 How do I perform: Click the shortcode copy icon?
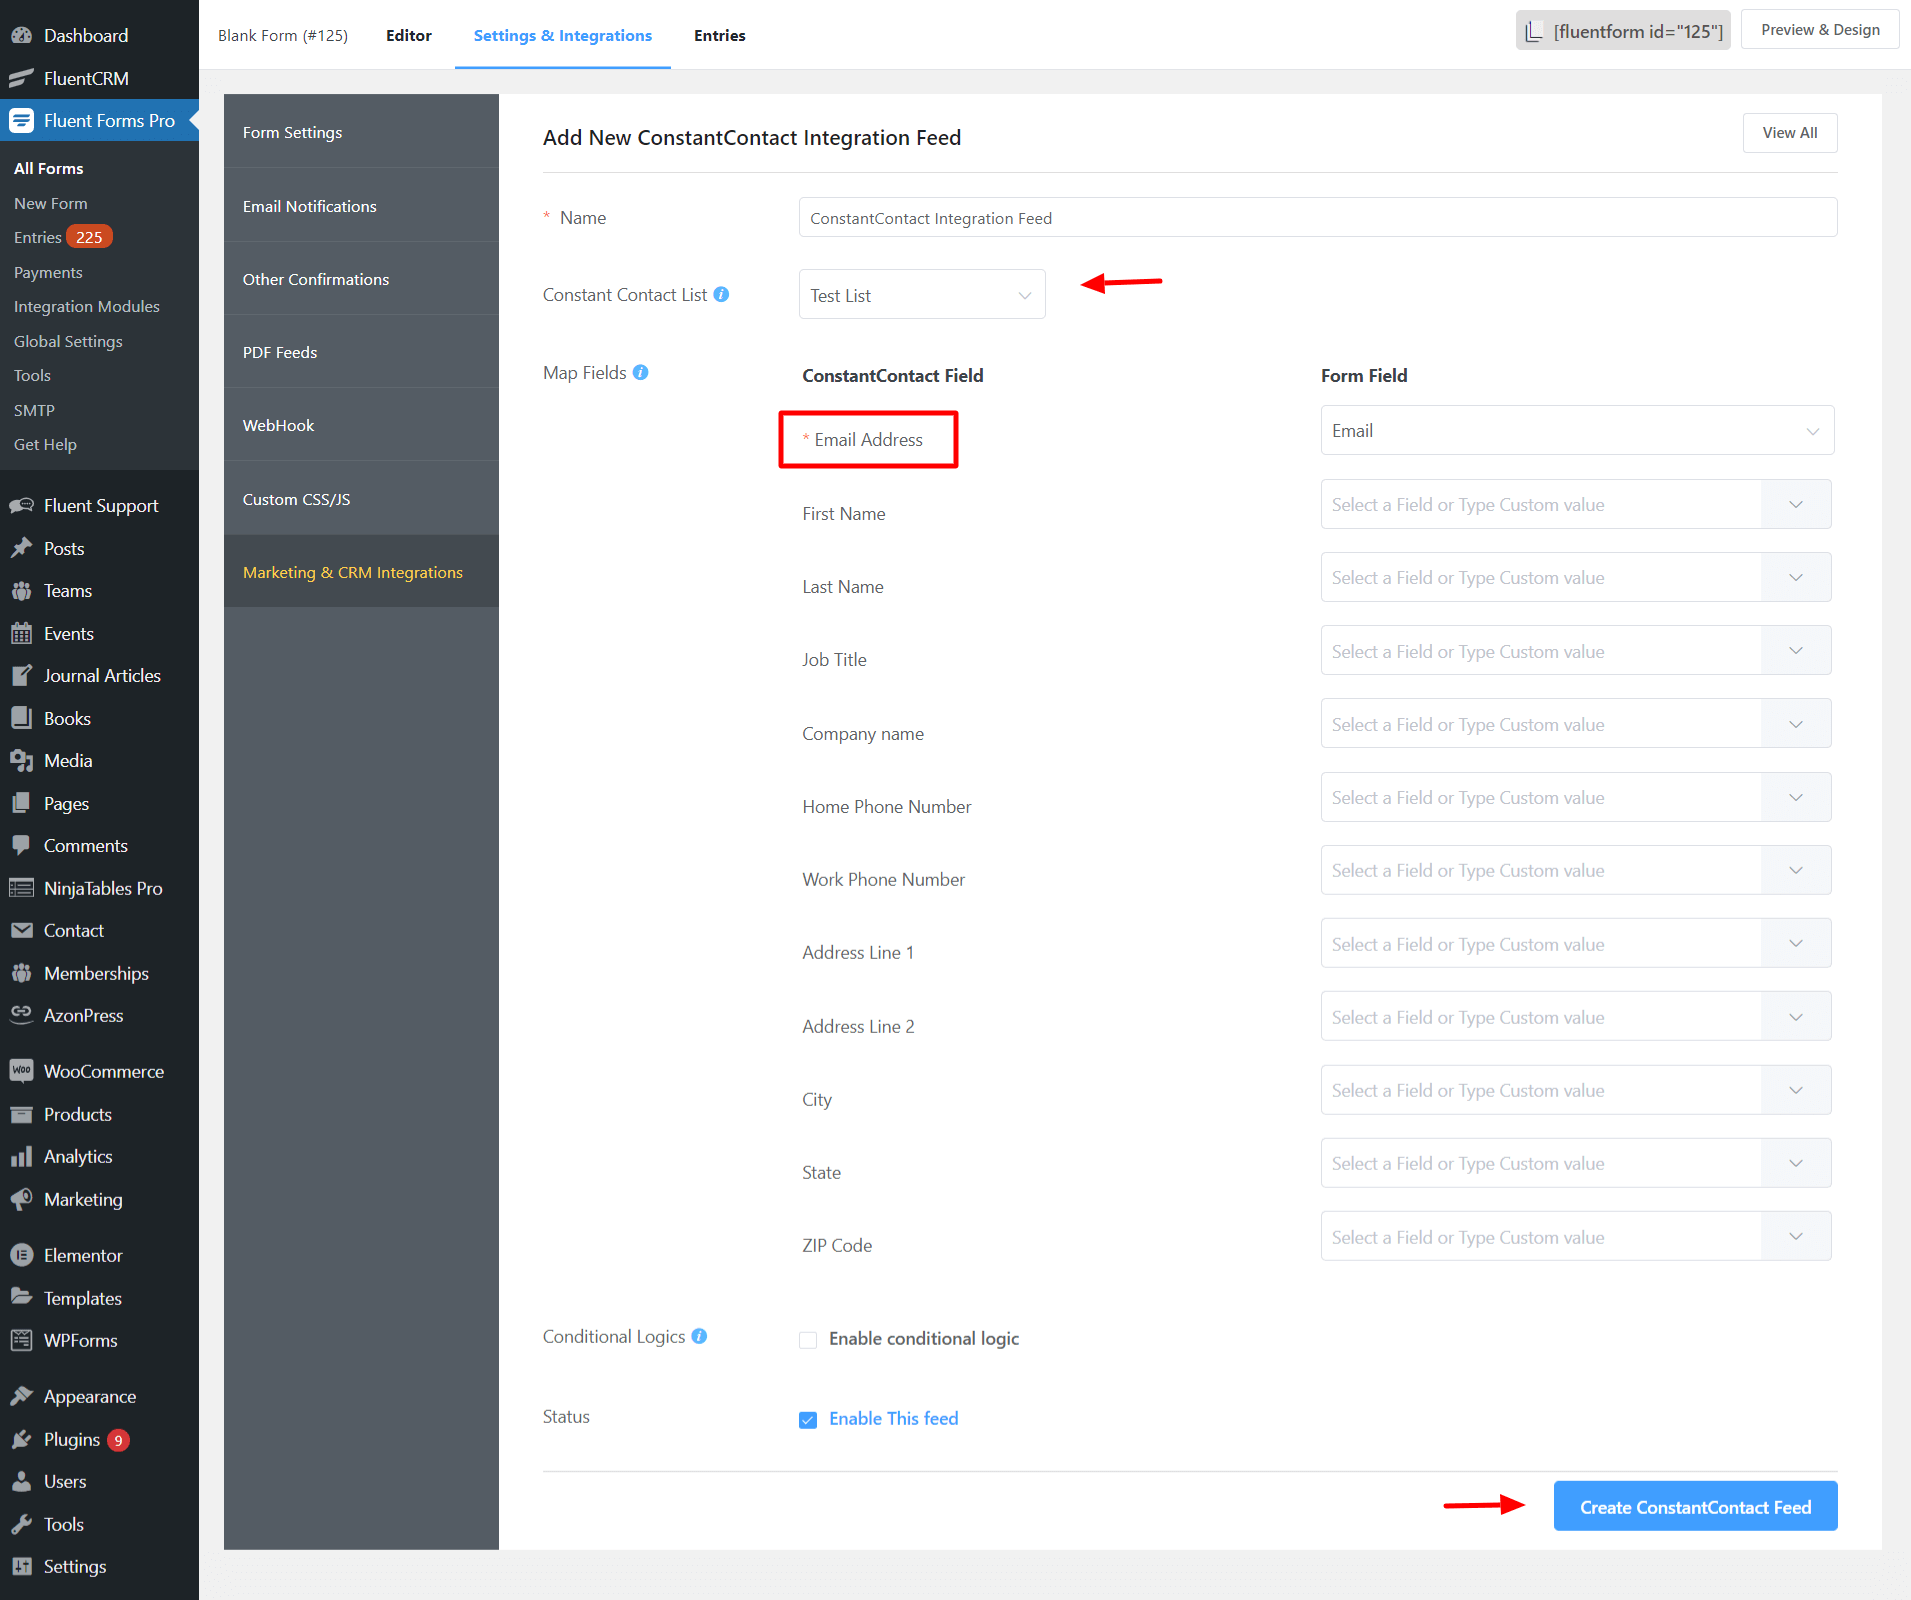click(1533, 32)
